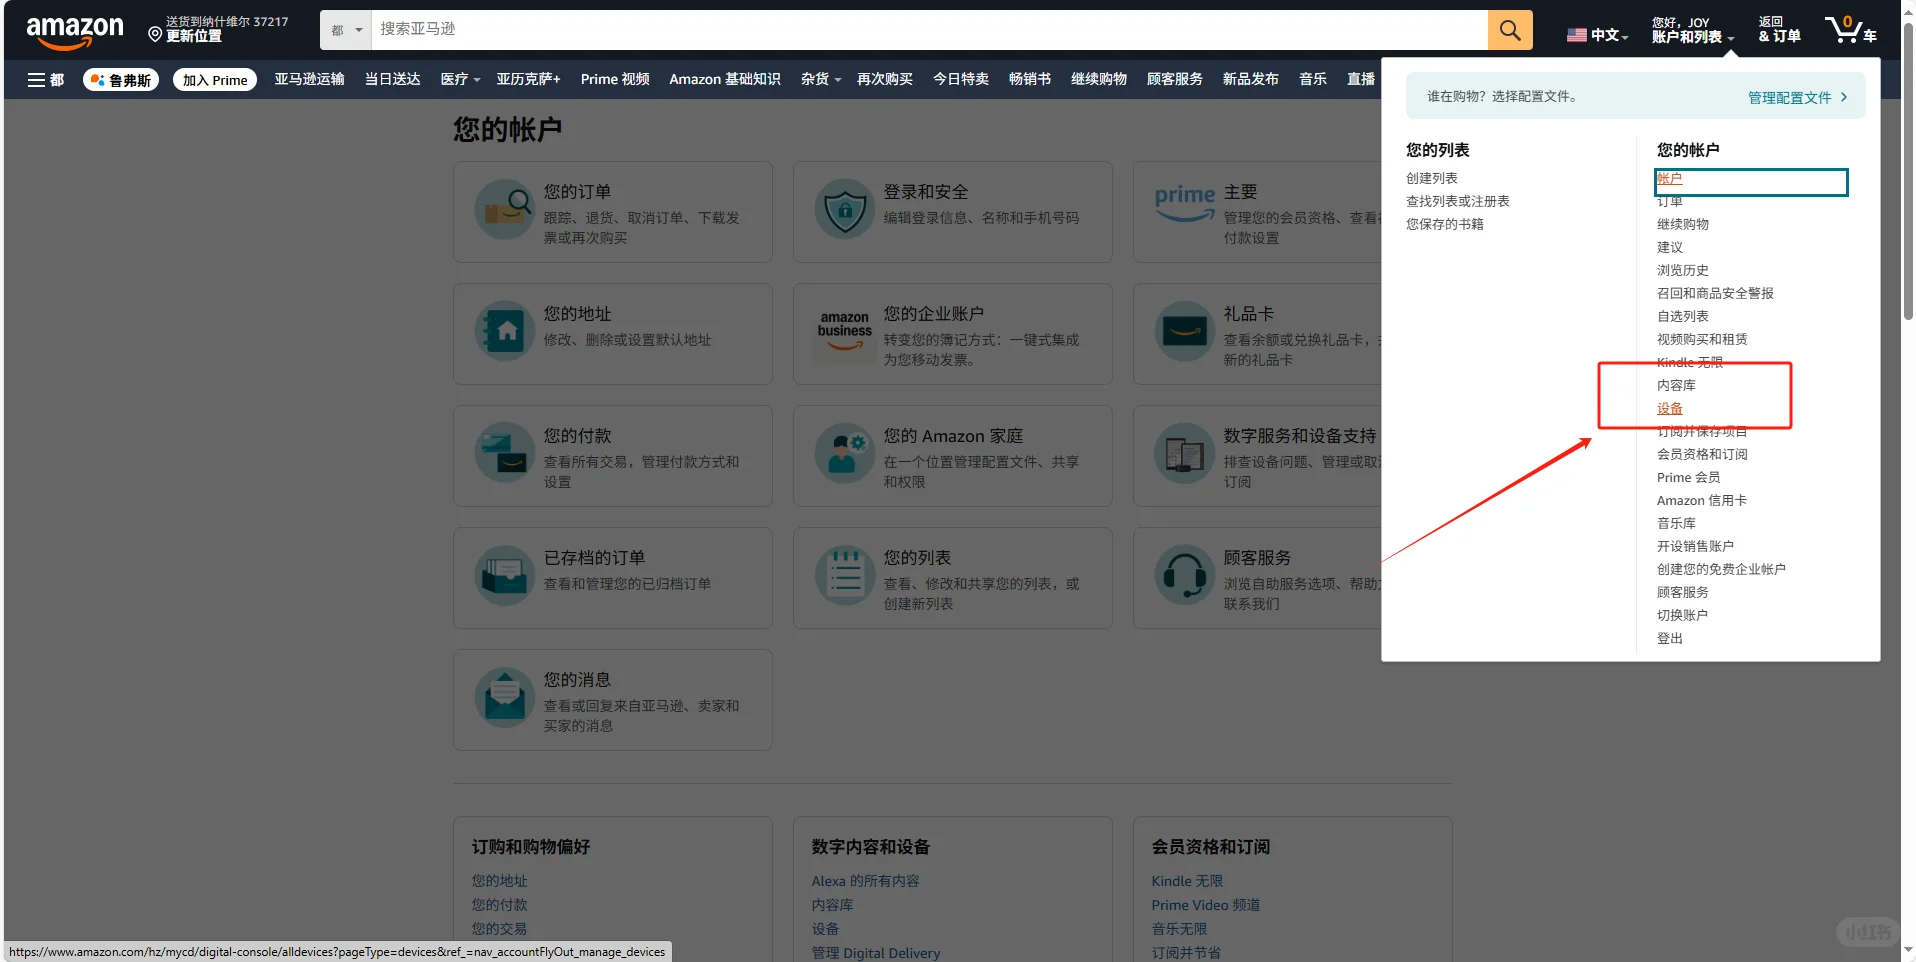The width and height of the screenshot is (1916, 962).
Task: Click the 礼品卡 gift card icon
Action: 1185,332
